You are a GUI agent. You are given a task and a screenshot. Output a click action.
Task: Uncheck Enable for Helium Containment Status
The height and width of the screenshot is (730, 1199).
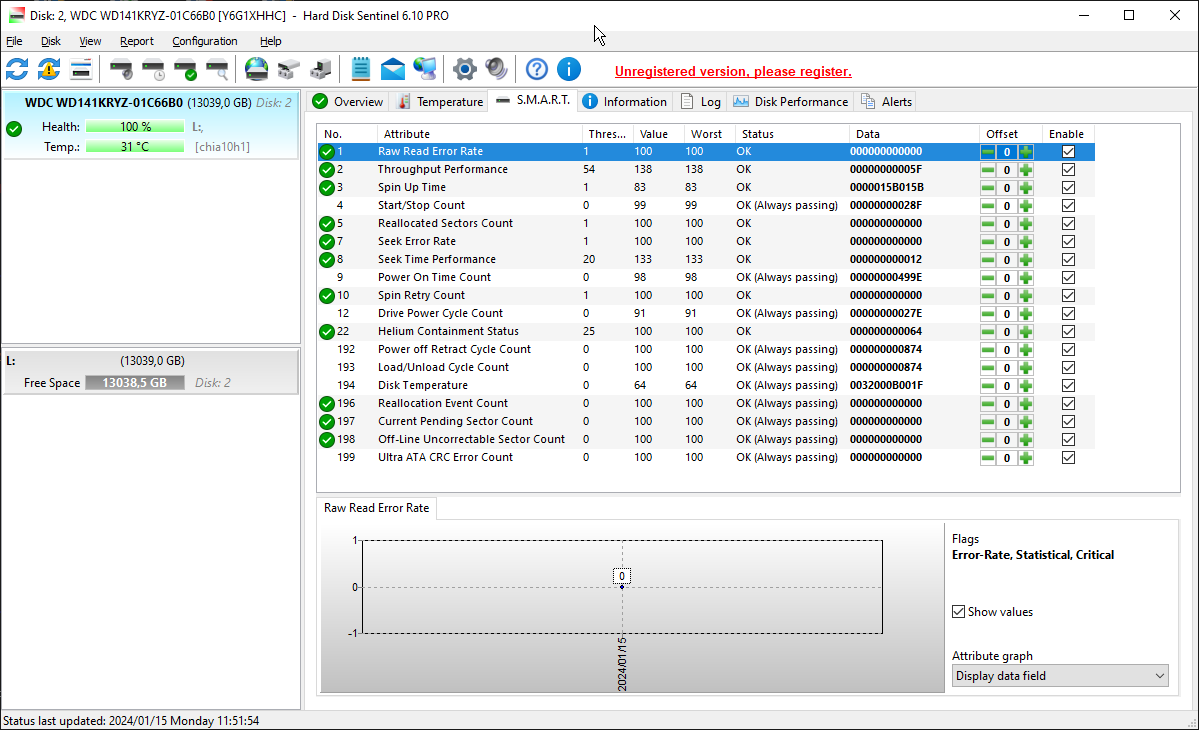click(x=1068, y=332)
